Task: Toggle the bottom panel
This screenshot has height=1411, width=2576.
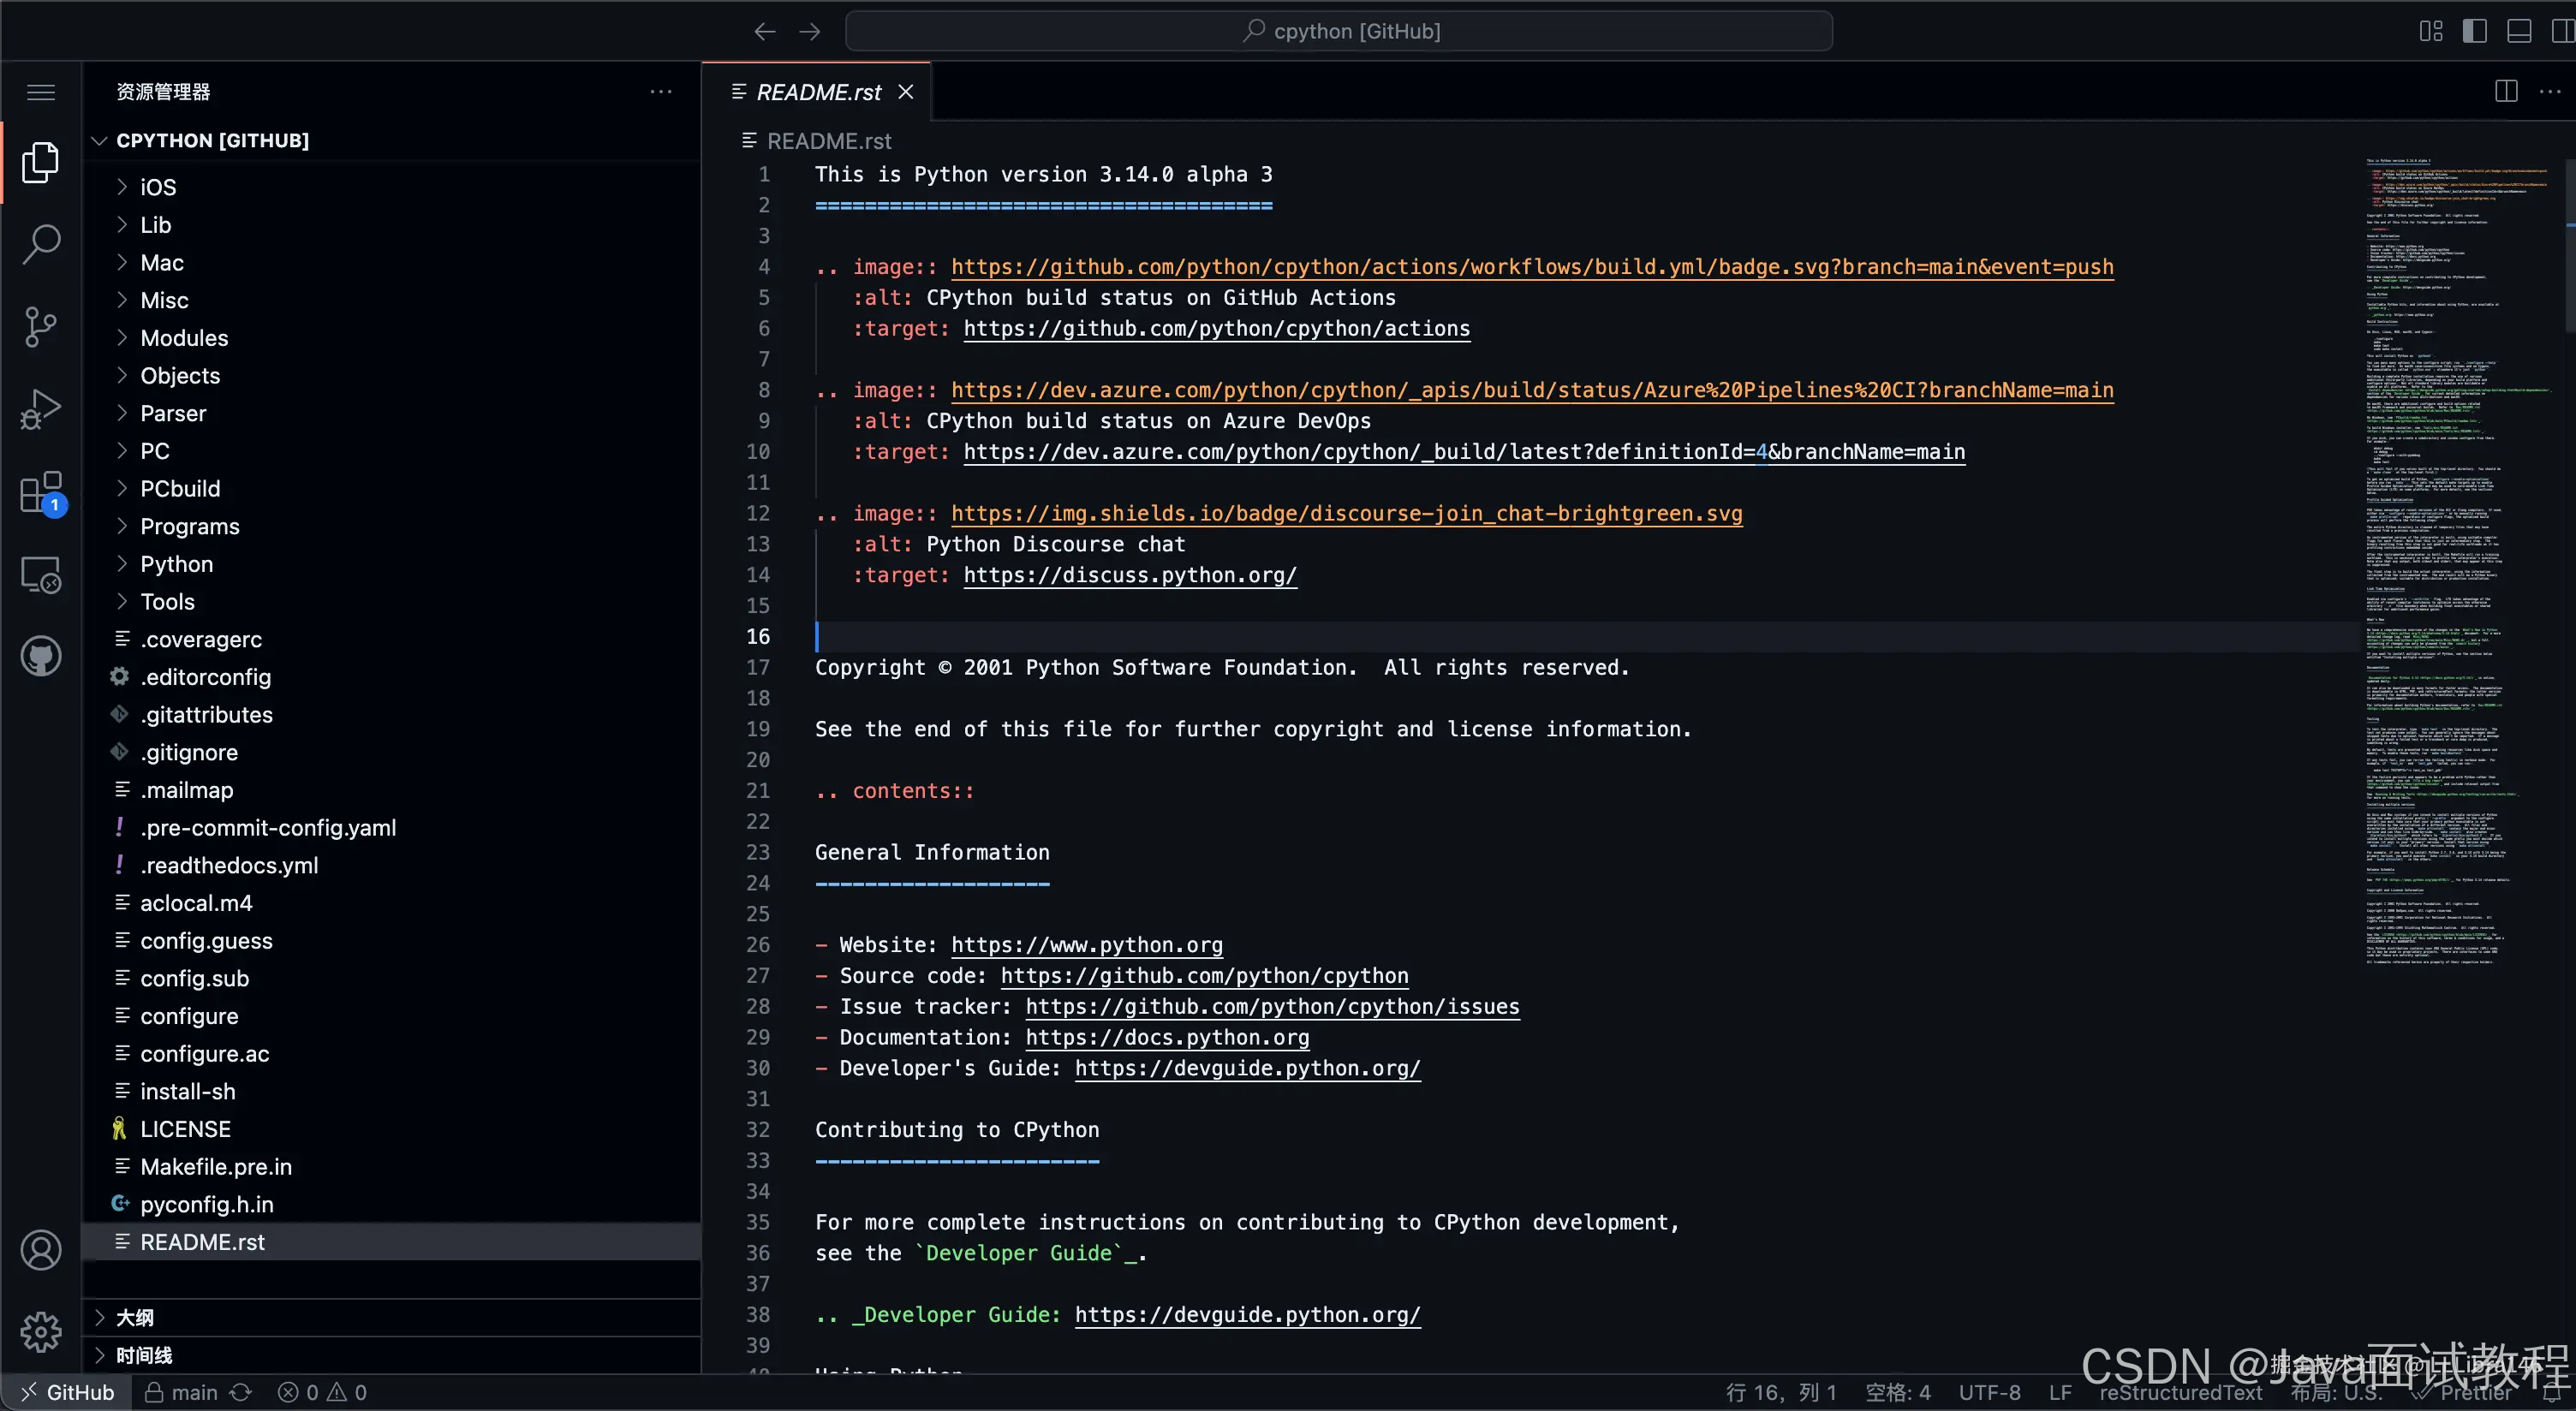Action: pyautogui.click(x=2519, y=31)
